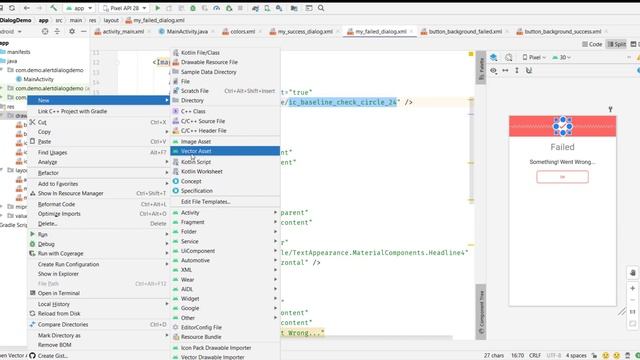
Task: Click the yellow warning marker in gutter
Action: pos(471,54)
